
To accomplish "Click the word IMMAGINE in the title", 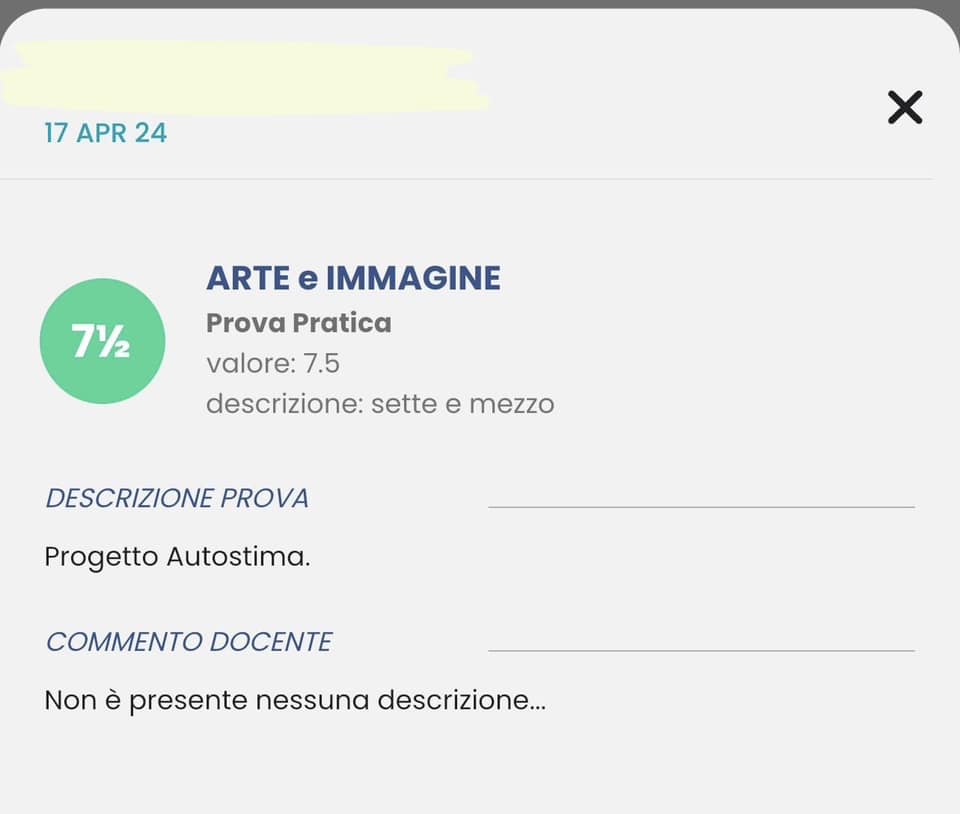I will pos(413,278).
